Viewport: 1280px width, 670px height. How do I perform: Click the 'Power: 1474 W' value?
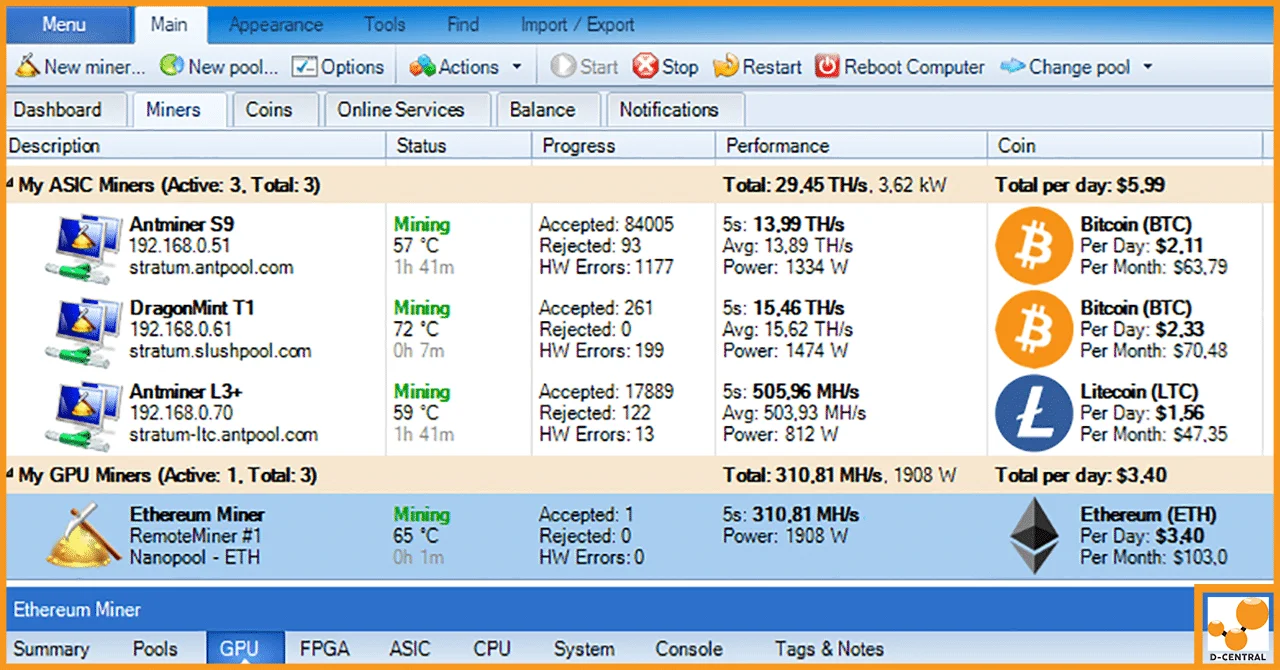785,351
